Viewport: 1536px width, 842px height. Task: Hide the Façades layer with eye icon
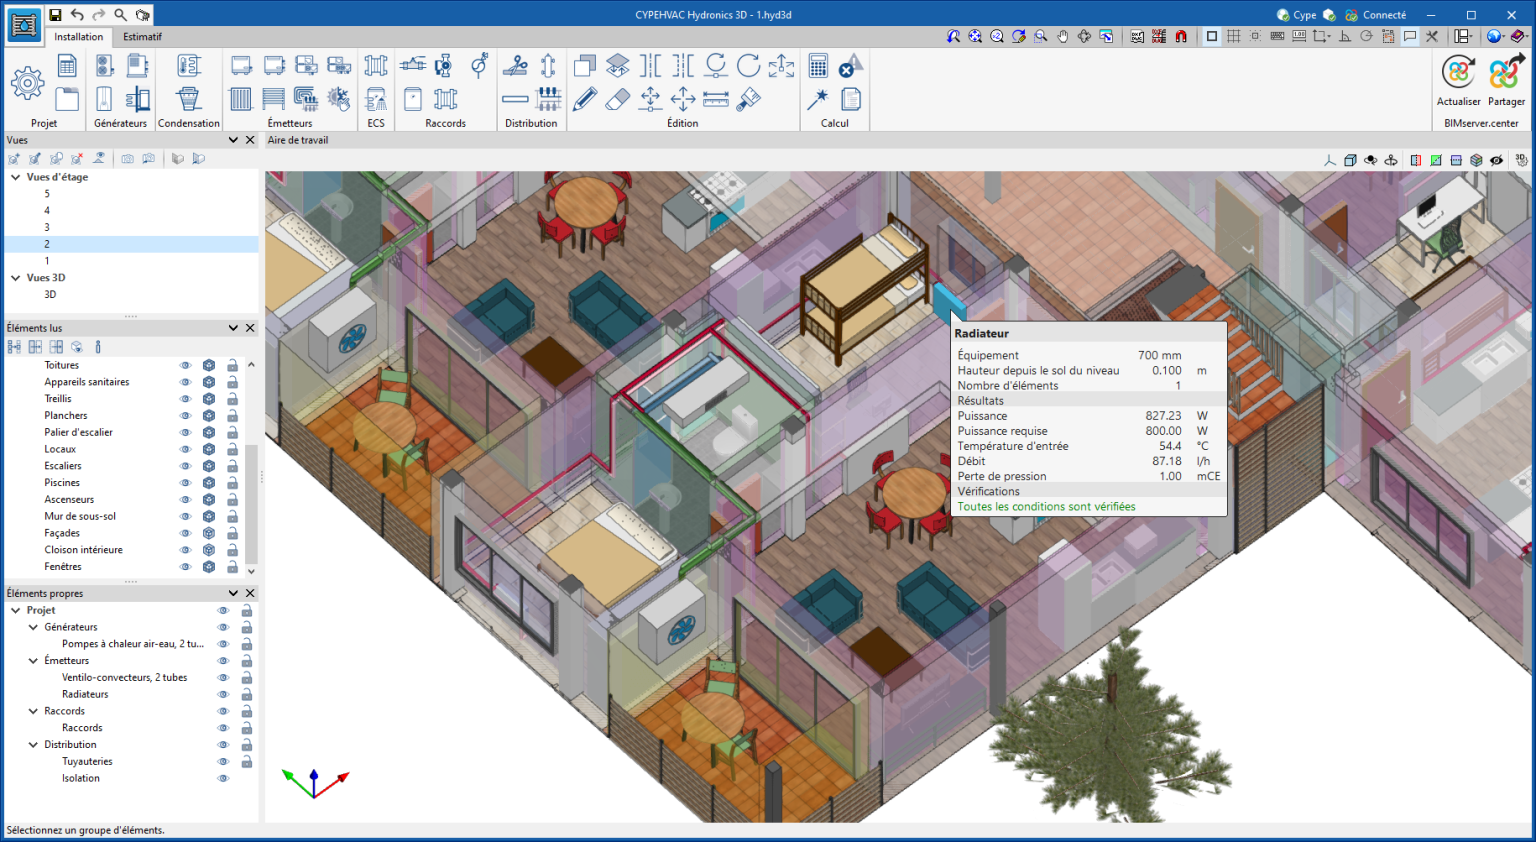pos(185,533)
